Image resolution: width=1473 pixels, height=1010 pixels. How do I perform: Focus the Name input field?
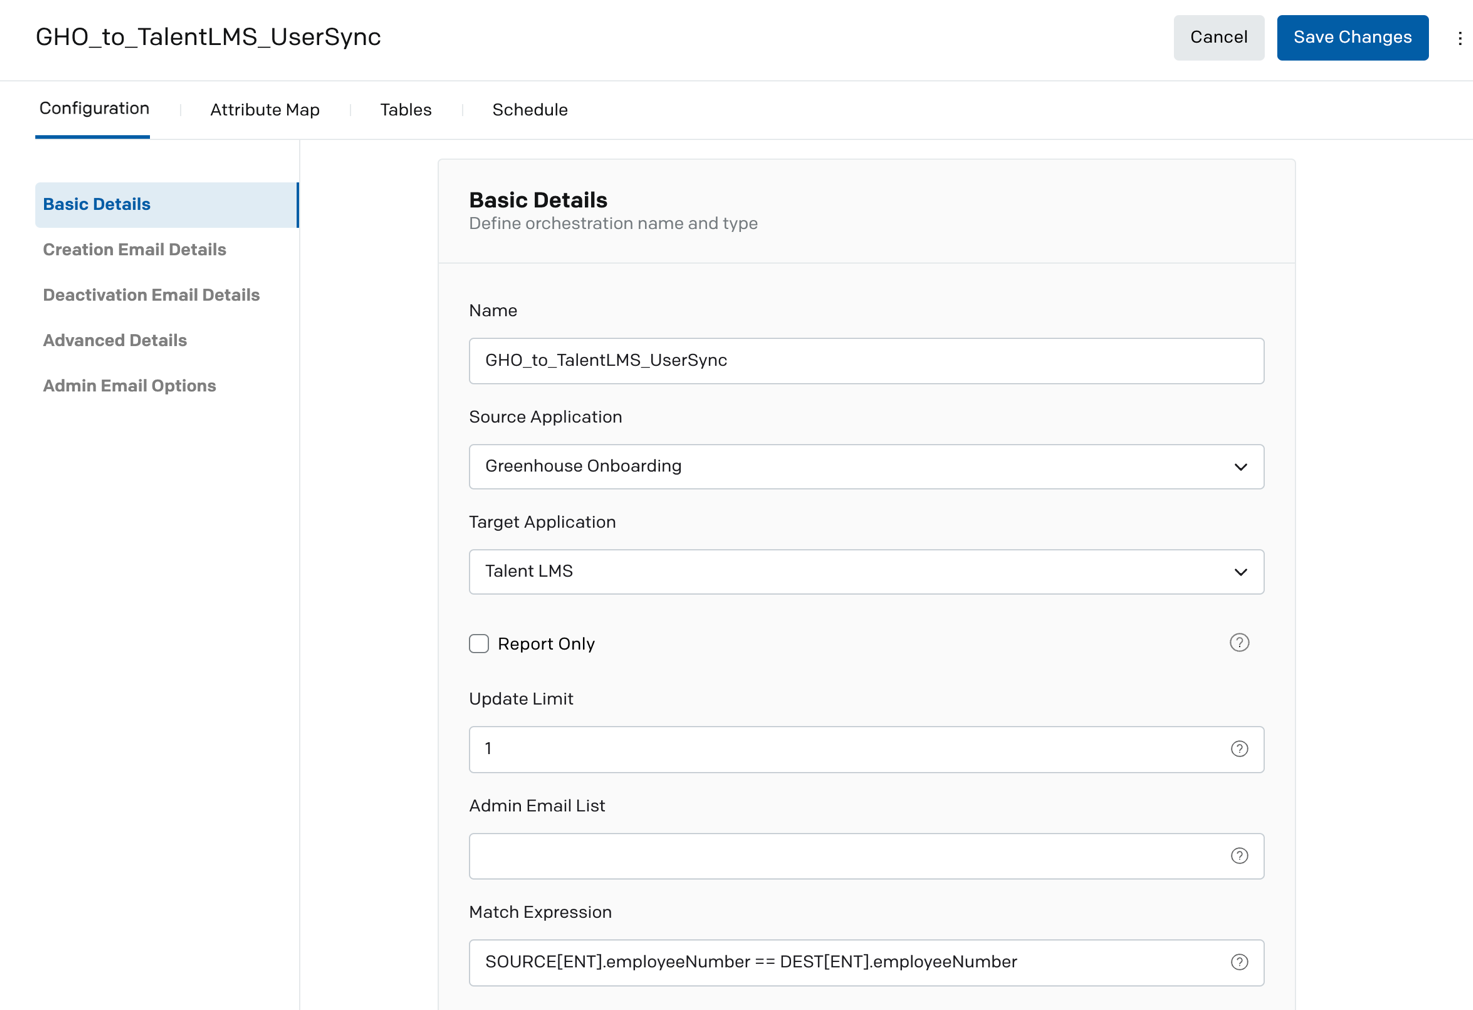click(866, 361)
